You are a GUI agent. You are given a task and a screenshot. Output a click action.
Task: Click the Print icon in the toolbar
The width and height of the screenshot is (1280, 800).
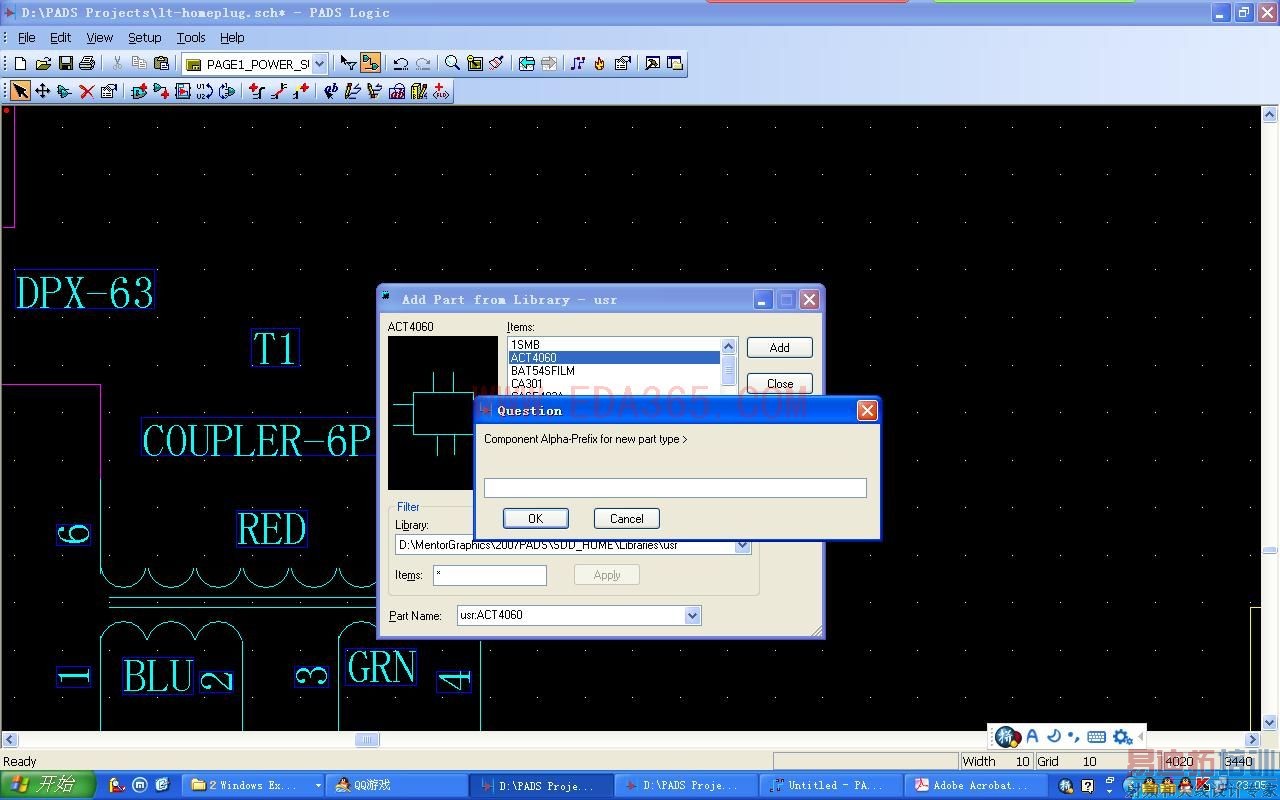pos(87,63)
